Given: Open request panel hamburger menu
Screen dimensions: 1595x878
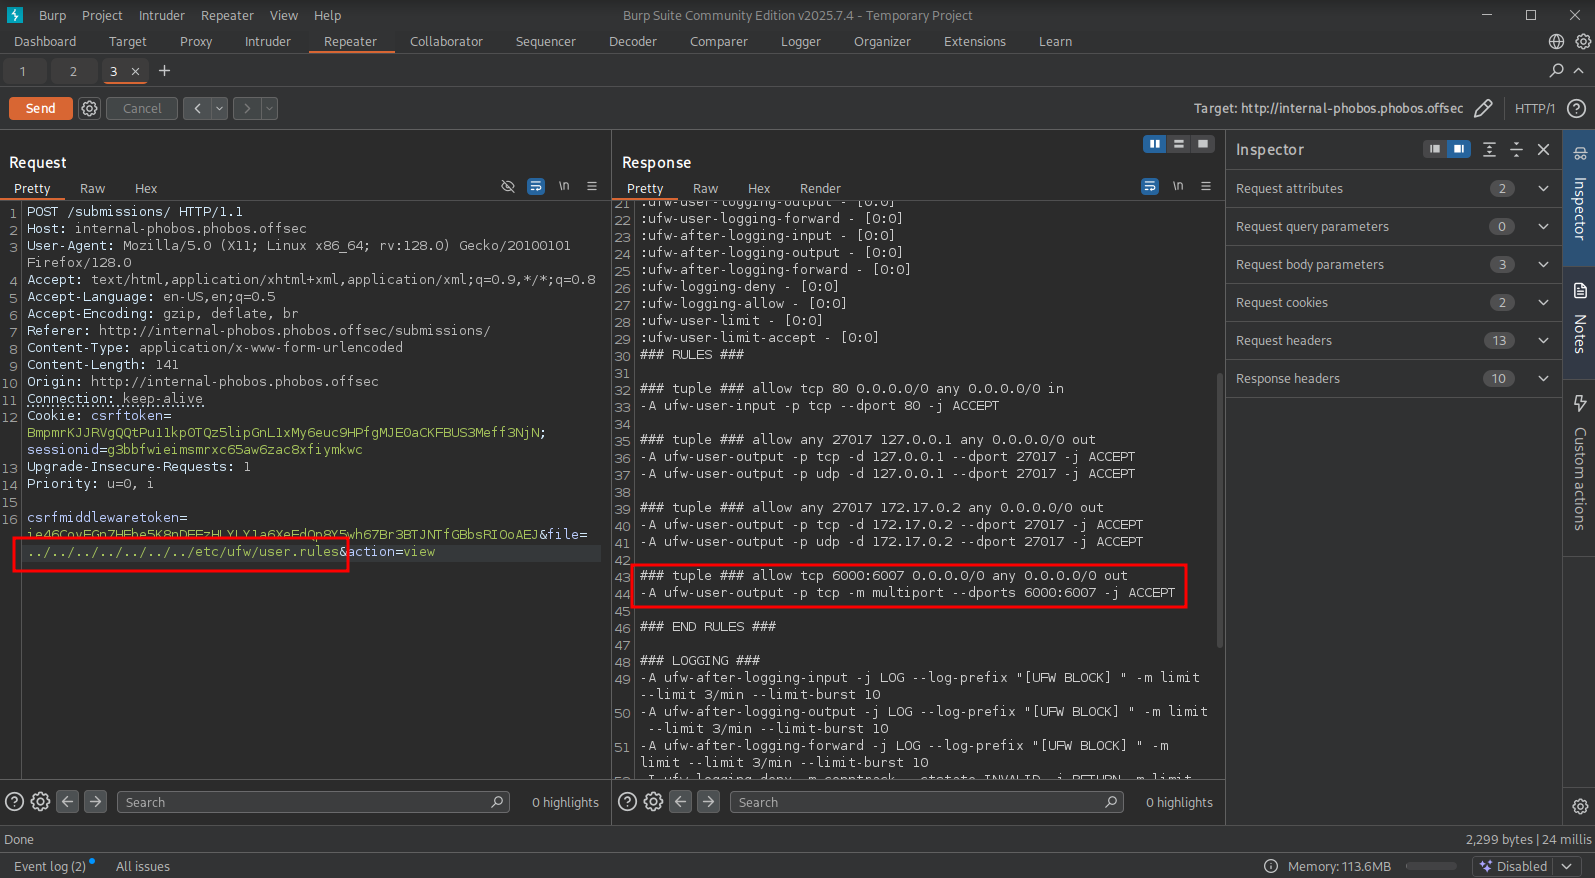Looking at the screenshot, I should (x=592, y=187).
